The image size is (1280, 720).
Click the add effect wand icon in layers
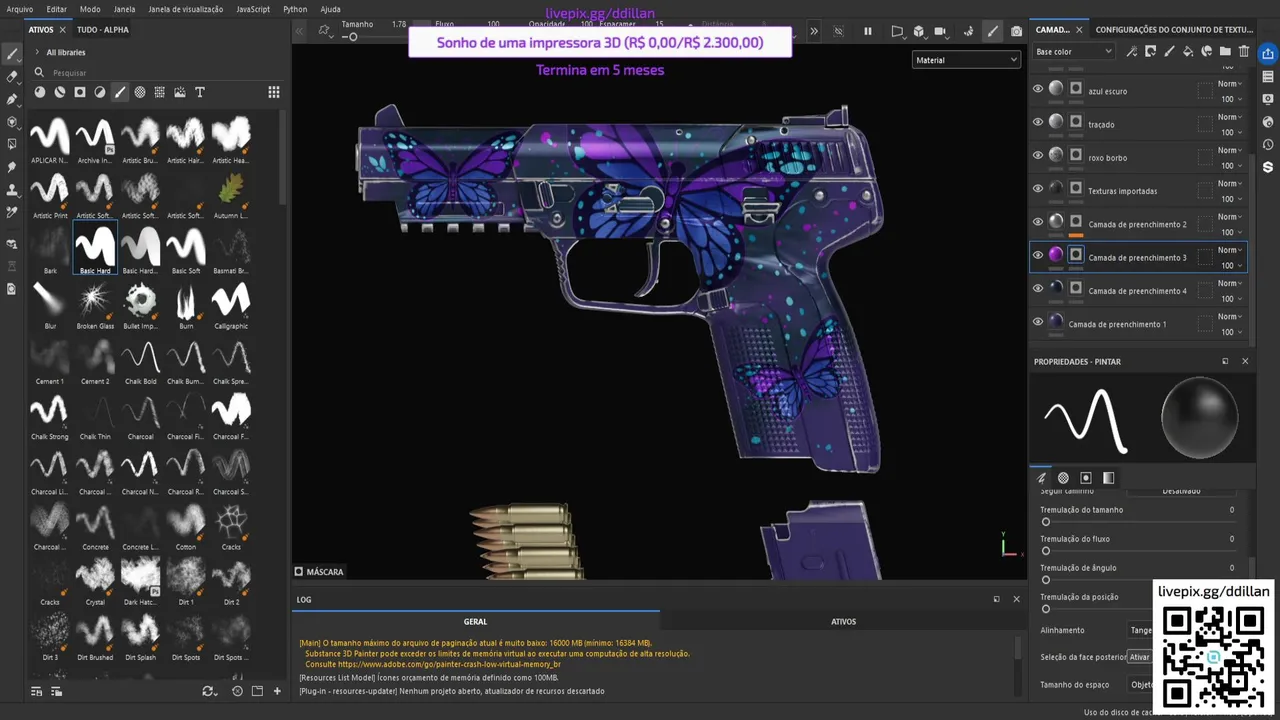(1131, 51)
